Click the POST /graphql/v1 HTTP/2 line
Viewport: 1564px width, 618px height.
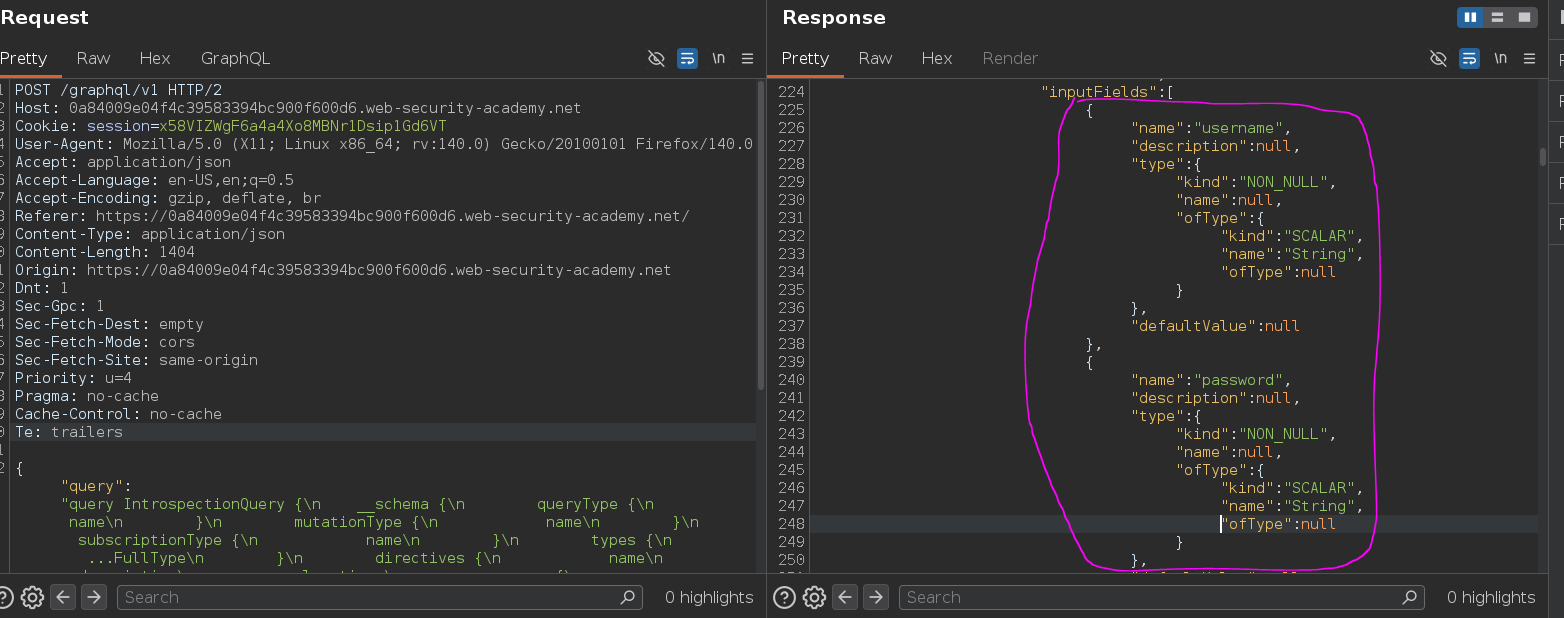pos(118,90)
